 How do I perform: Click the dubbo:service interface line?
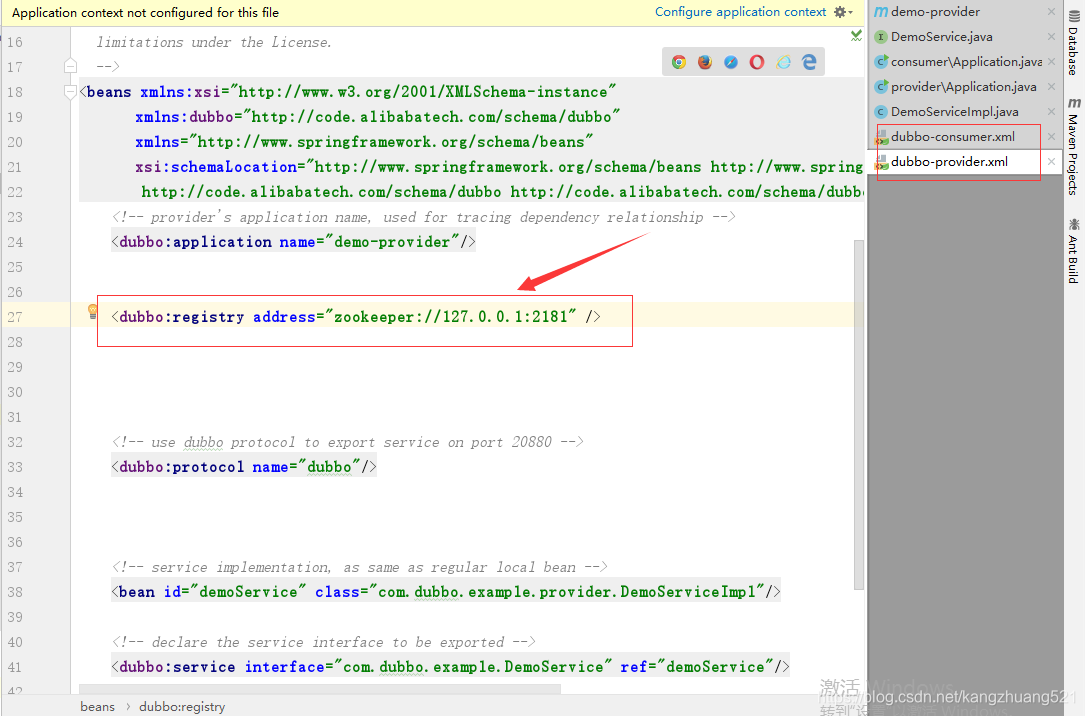[x=450, y=667]
